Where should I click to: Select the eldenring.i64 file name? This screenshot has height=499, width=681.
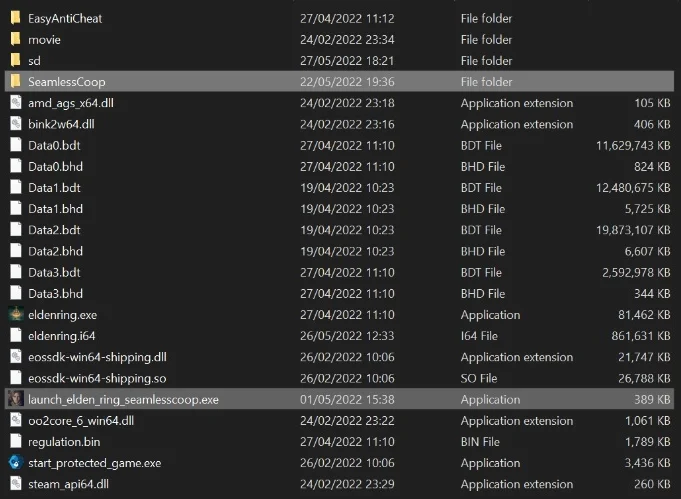tap(61, 336)
